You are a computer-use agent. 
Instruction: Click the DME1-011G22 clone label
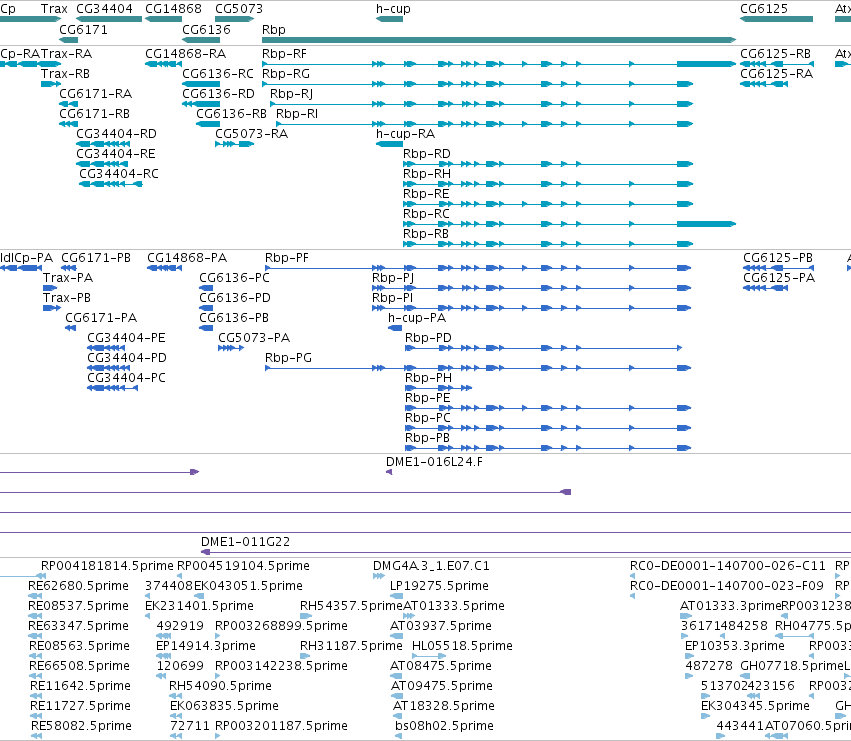tap(245, 542)
